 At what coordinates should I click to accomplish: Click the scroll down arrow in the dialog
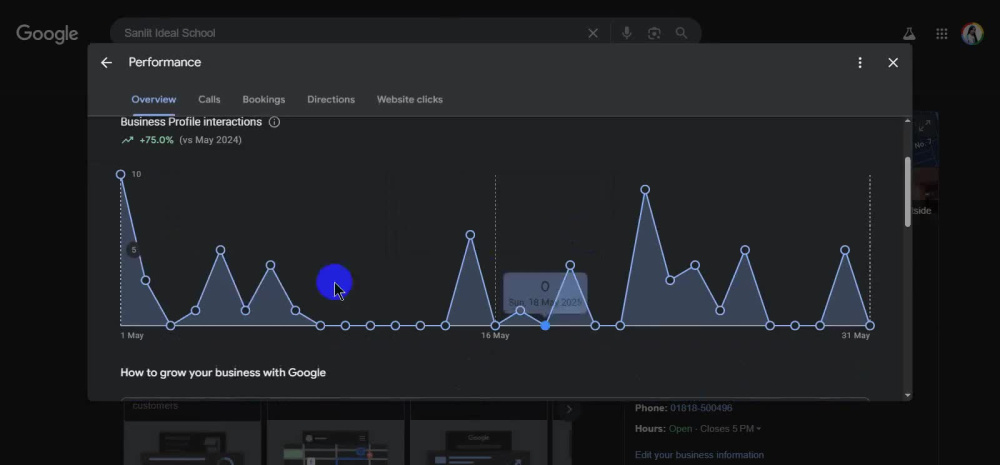(908, 395)
